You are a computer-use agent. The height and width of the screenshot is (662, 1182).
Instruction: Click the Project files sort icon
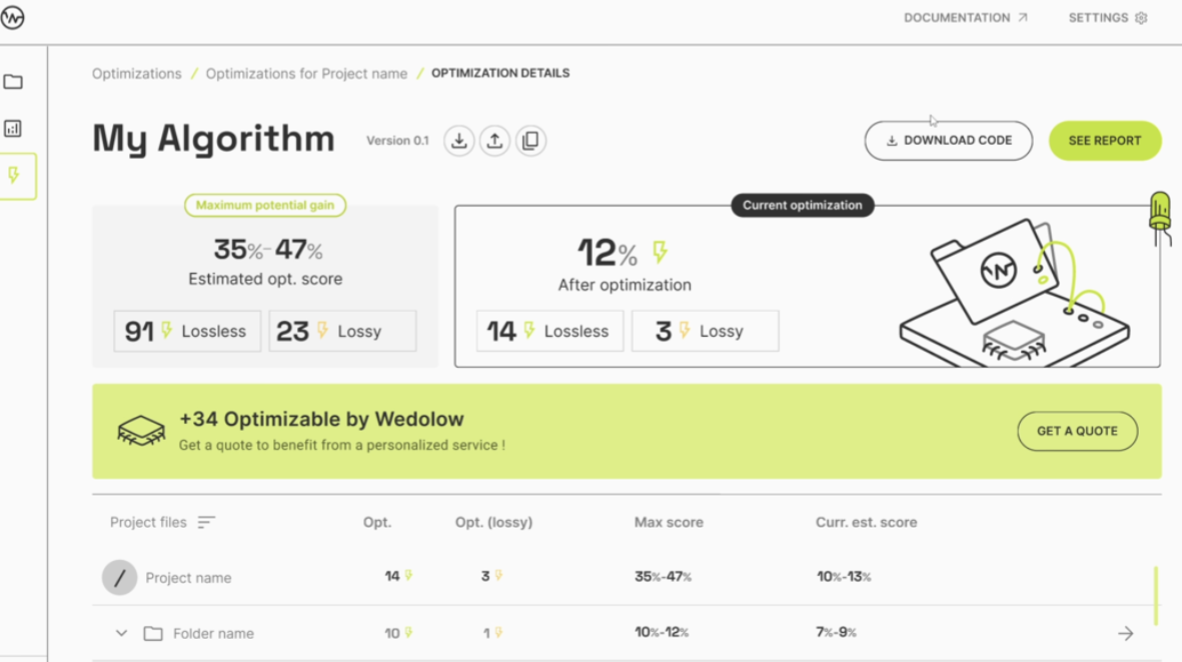tap(206, 522)
